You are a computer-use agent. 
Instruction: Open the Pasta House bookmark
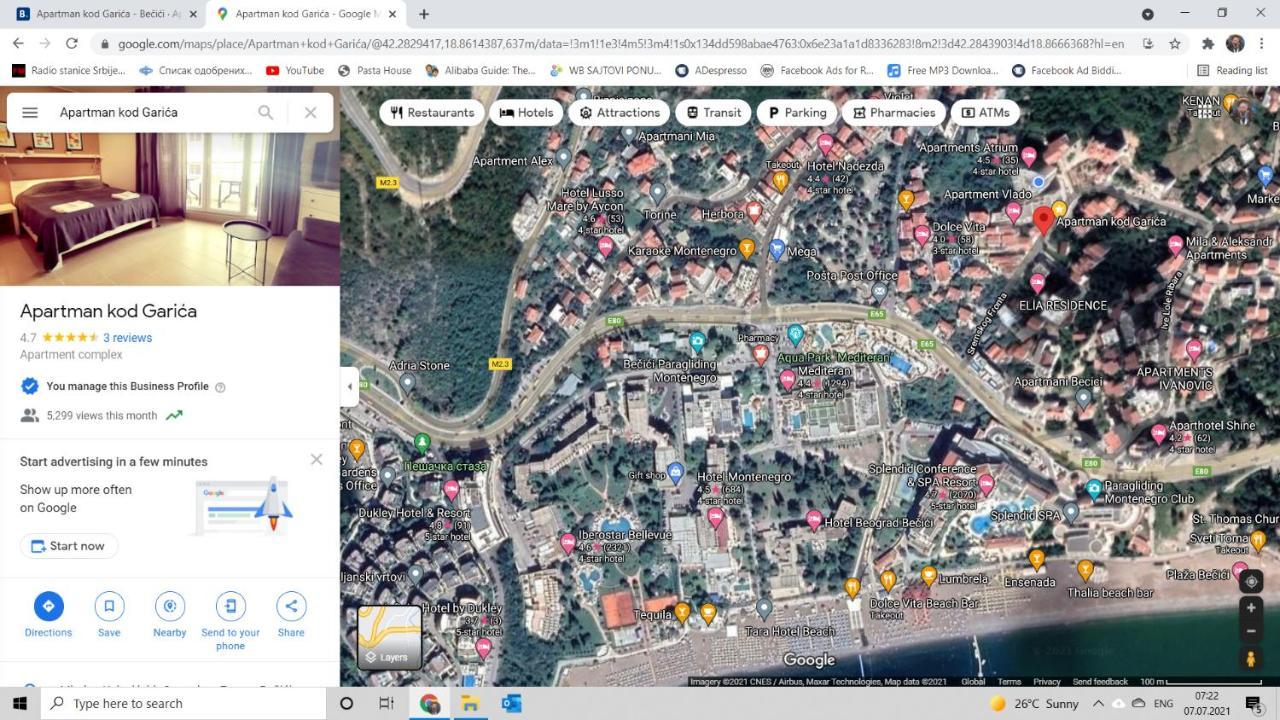click(x=375, y=71)
